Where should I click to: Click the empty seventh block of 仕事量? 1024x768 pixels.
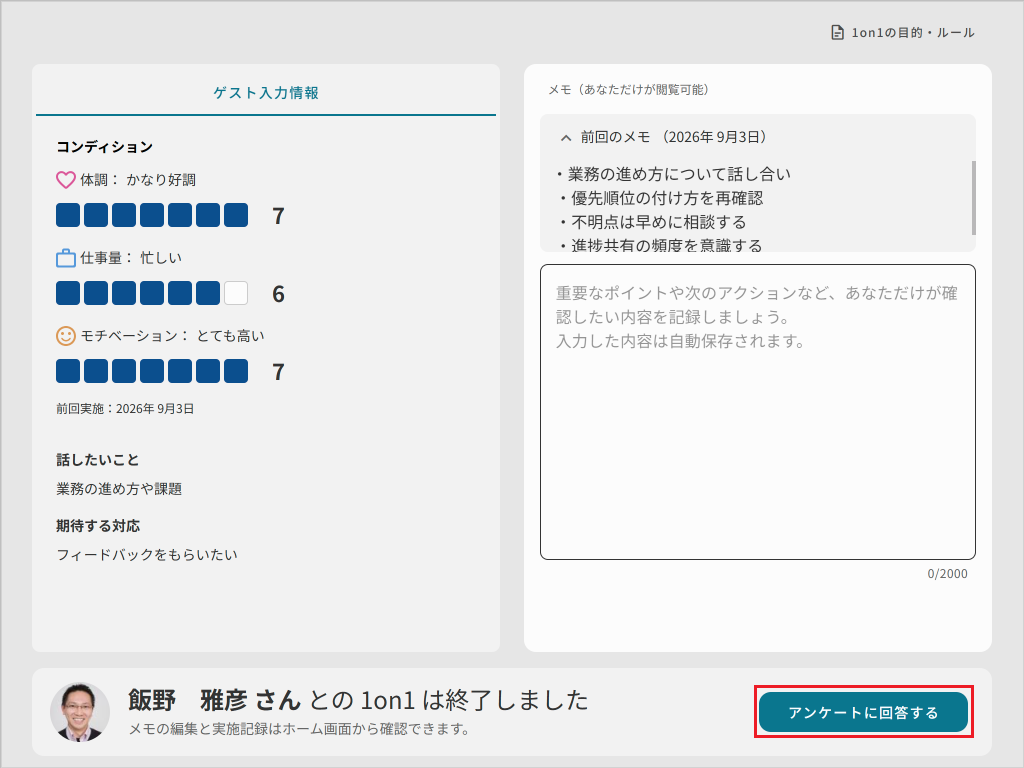[236, 293]
